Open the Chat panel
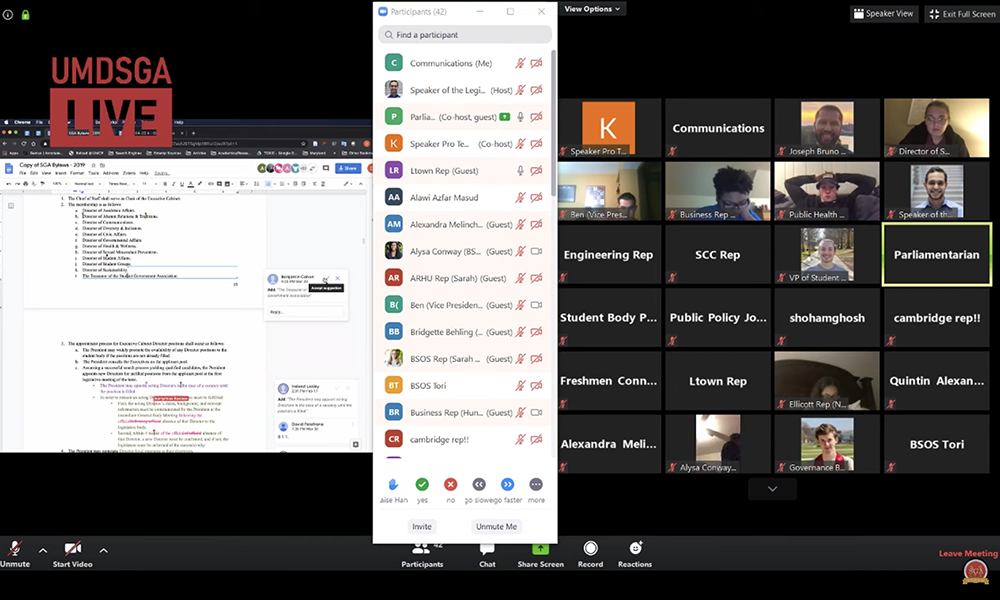1000x600 pixels. tap(487, 553)
